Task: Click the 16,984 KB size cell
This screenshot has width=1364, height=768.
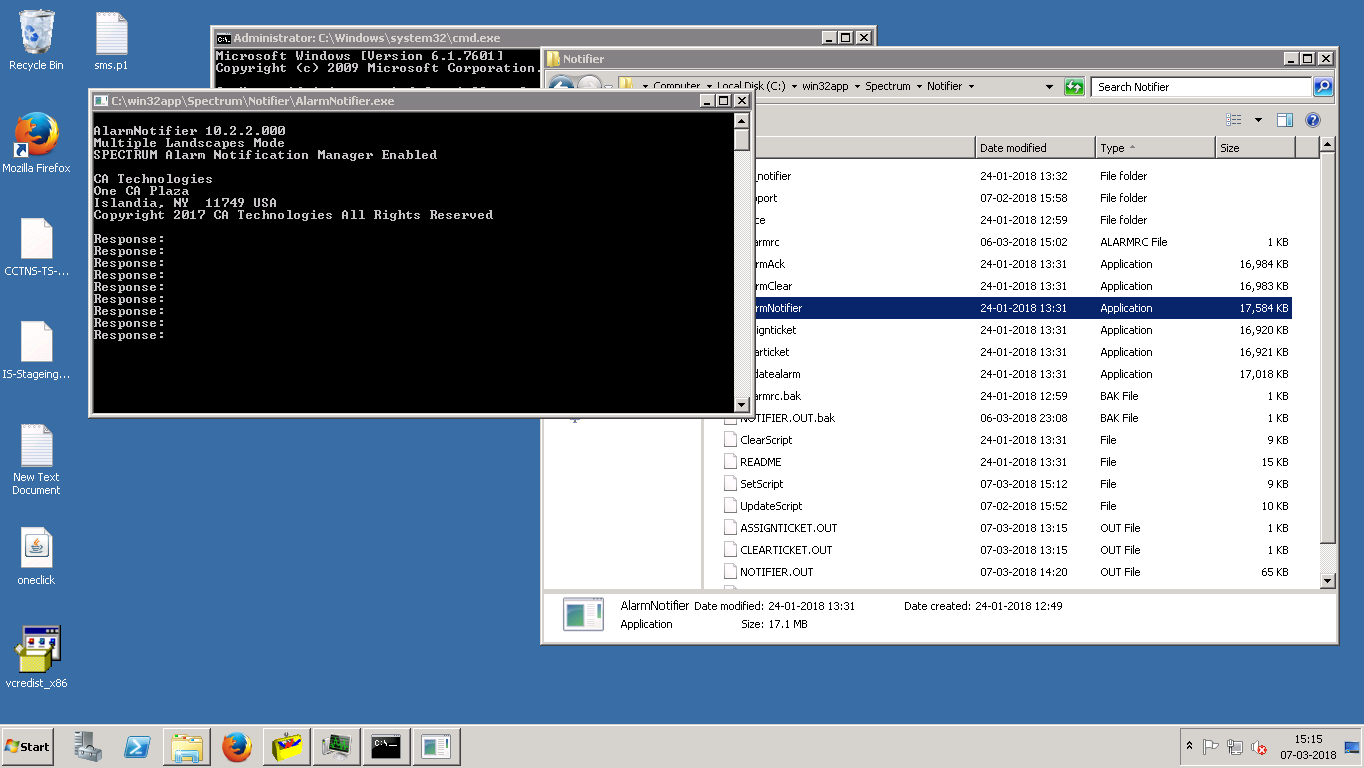Action: point(1263,264)
